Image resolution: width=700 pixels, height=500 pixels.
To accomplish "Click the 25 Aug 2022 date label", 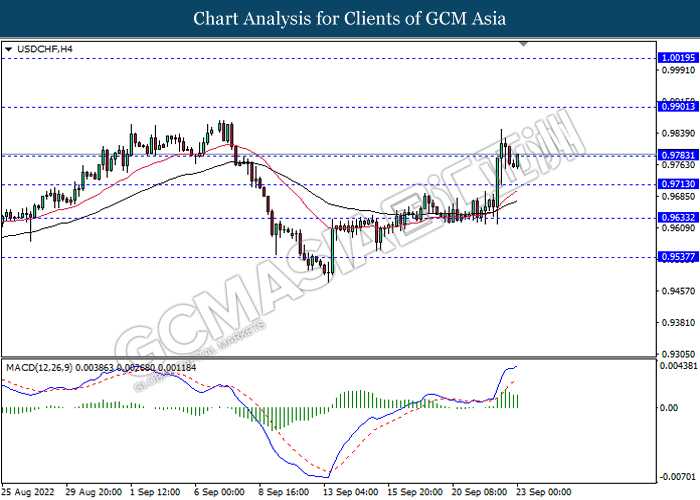I will click(29, 492).
